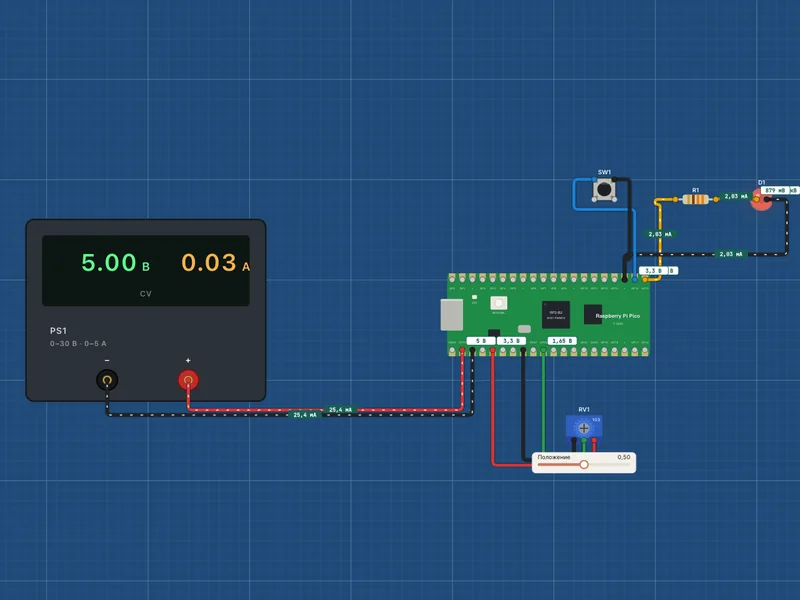Viewport: 800px width, 600px height.
Task: Click the USB connector on the Pico board
Action: pos(452,315)
